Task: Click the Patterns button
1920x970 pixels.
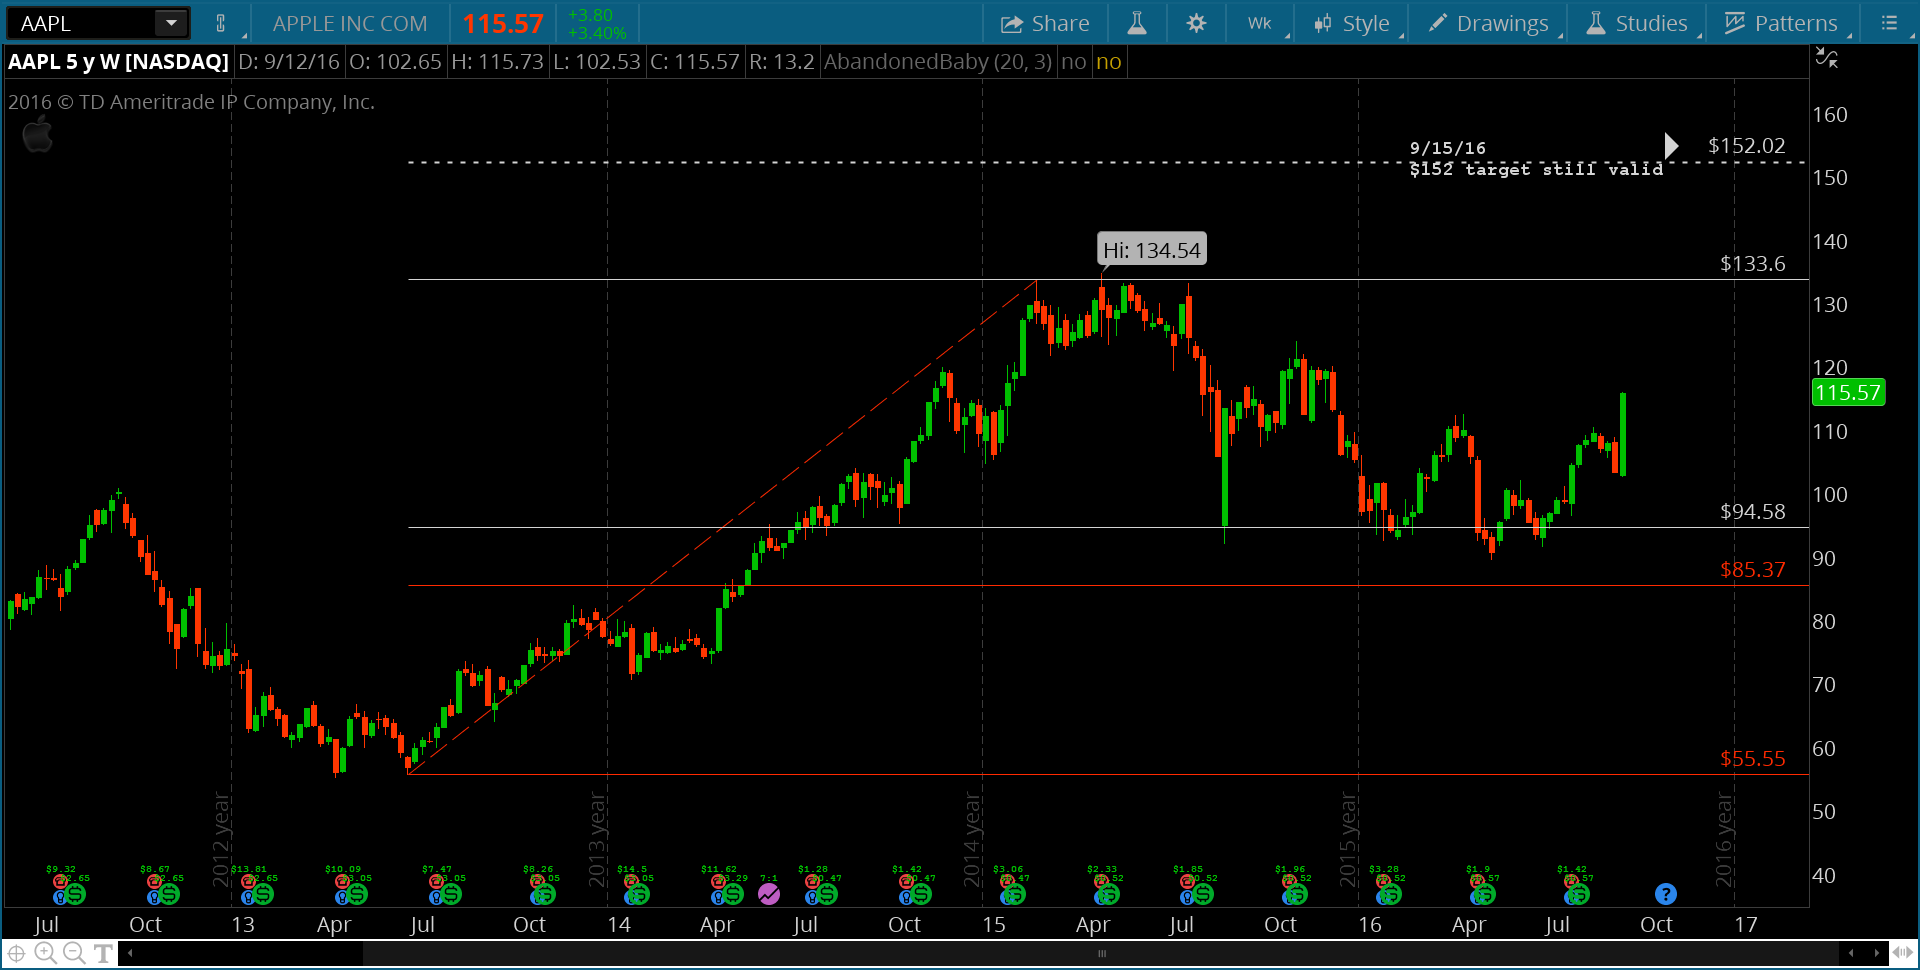Action: [1784, 22]
